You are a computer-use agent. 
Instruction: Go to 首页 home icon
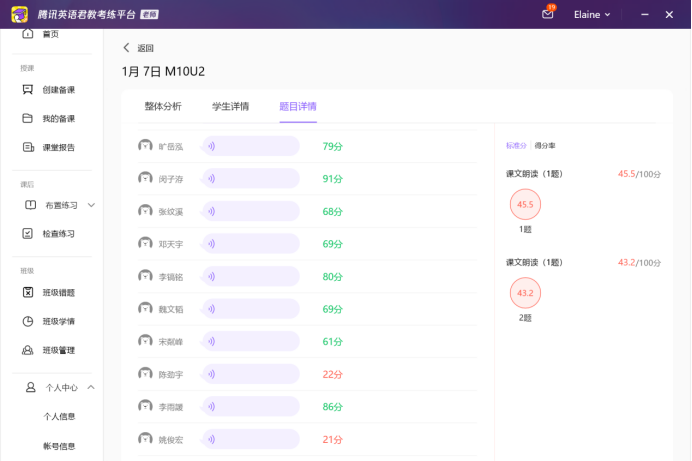coord(28,34)
